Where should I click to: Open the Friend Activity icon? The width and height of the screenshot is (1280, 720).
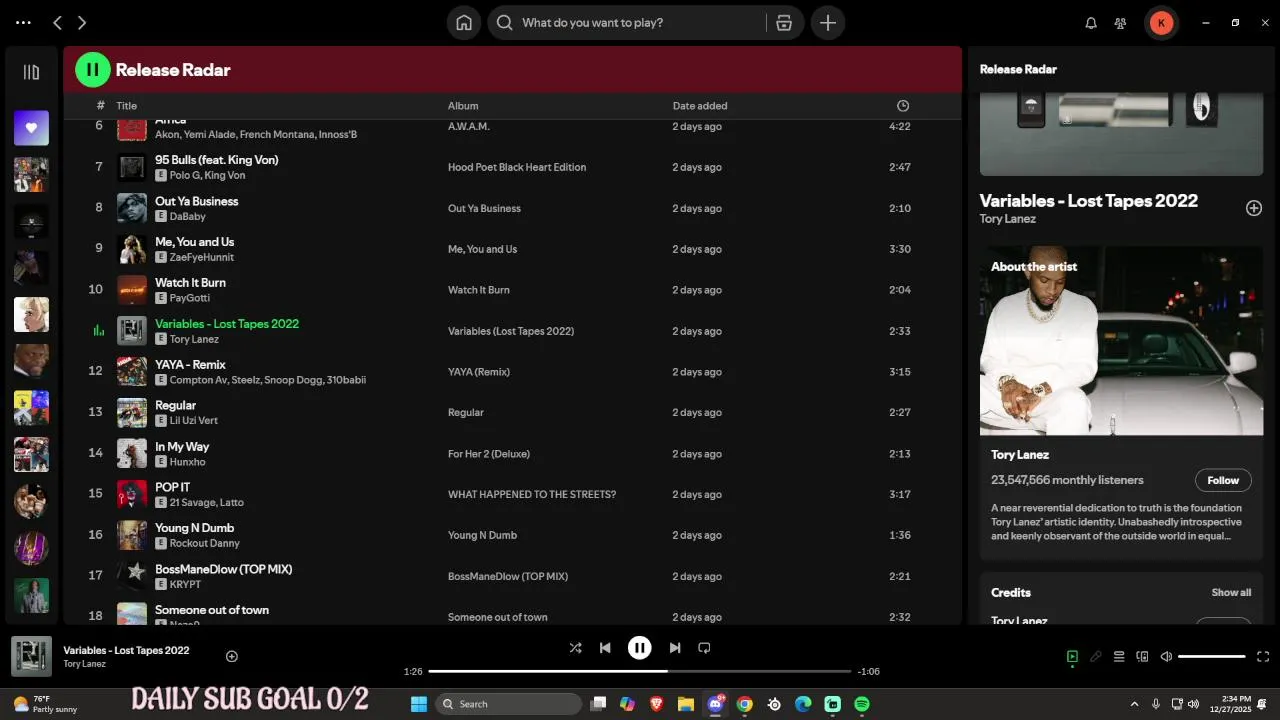pos(1121,22)
